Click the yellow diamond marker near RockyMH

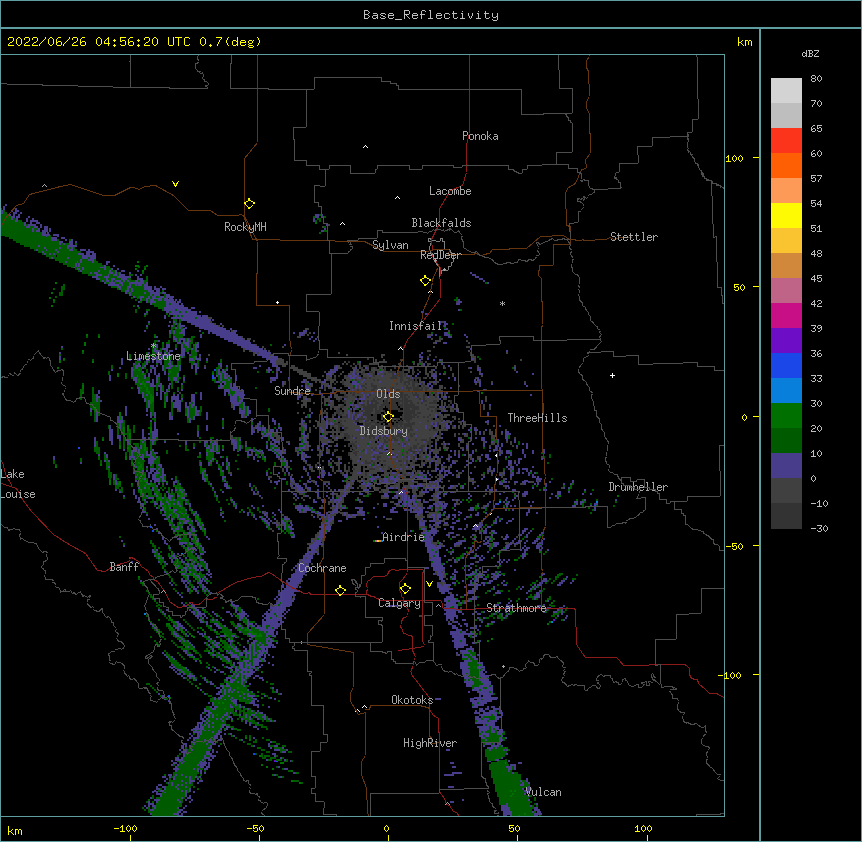point(250,204)
